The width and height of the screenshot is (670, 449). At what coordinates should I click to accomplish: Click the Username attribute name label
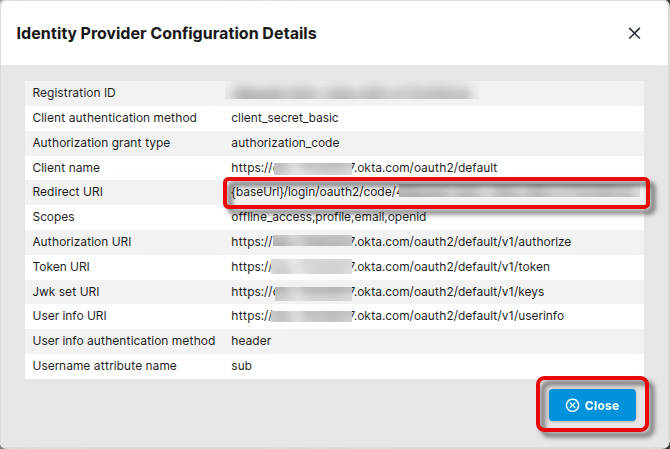(104, 366)
